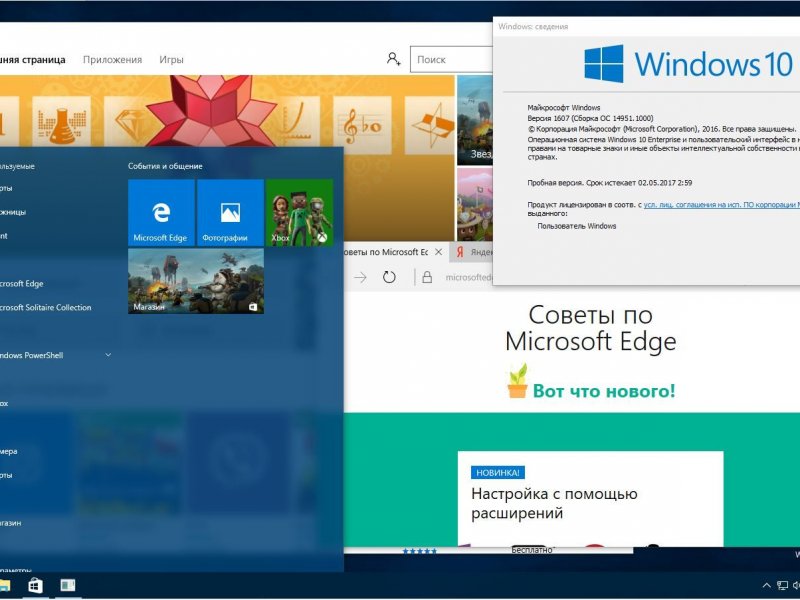Click the 'Пользователь Windows' text in About dialog
The height and width of the screenshot is (600, 800).
pos(577,226)
